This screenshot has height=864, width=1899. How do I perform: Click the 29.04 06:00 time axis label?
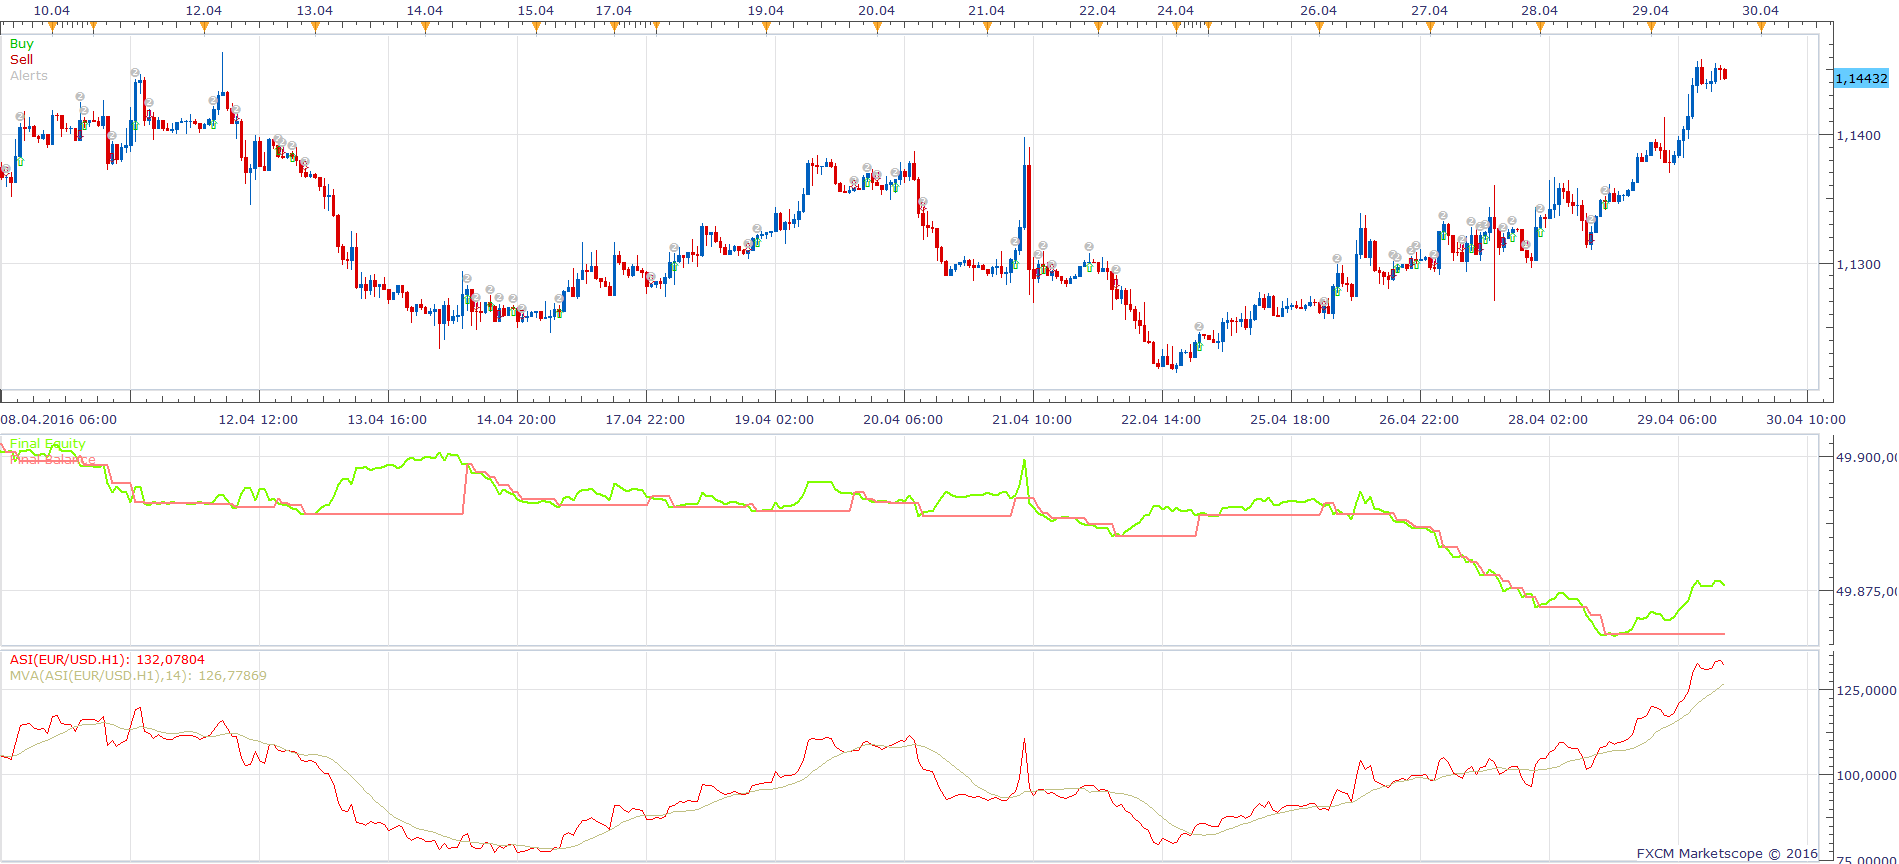[1677, 420]
